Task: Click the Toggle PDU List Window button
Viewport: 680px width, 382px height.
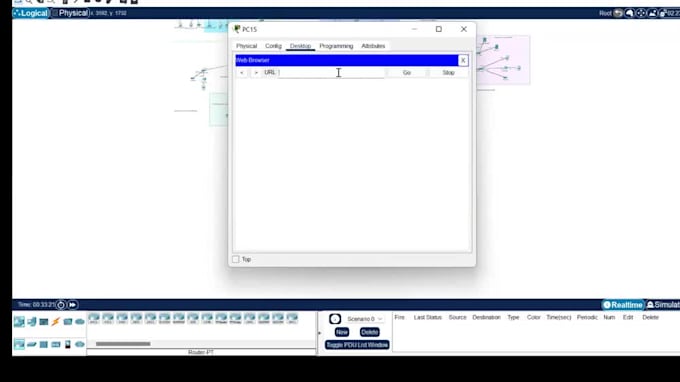Action: (357, 345)
